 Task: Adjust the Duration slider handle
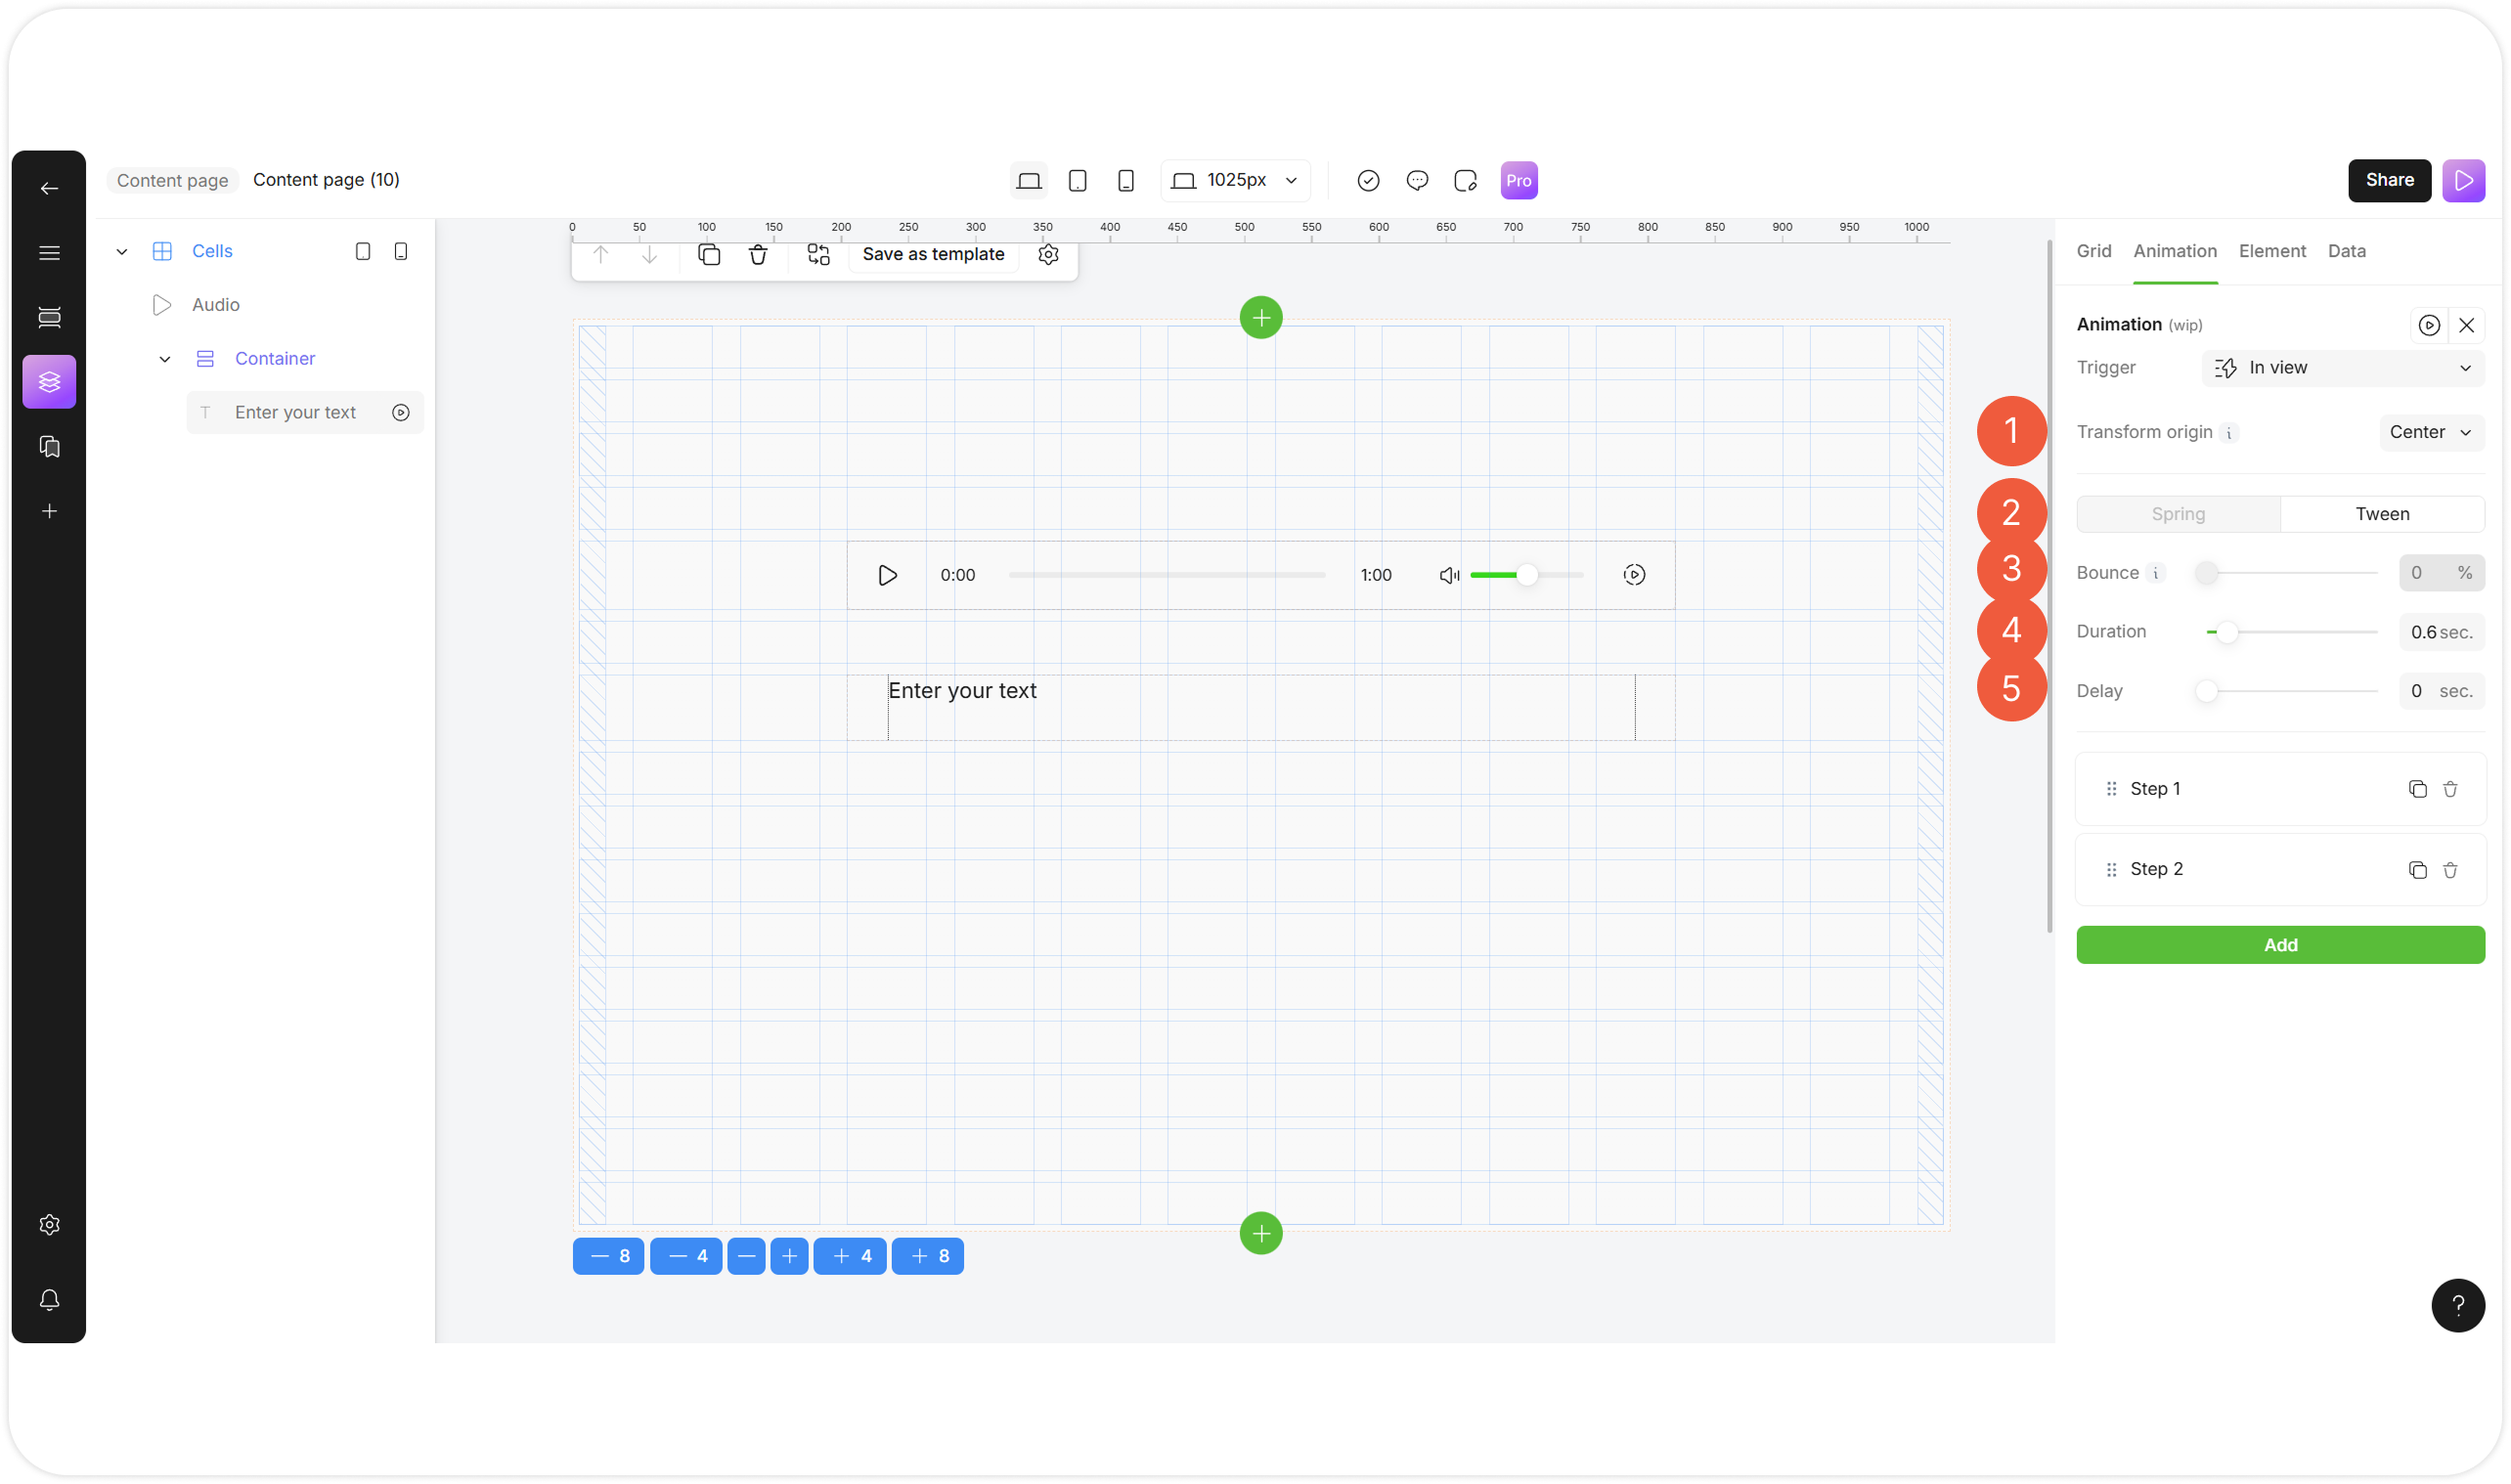coord(2227,632)
